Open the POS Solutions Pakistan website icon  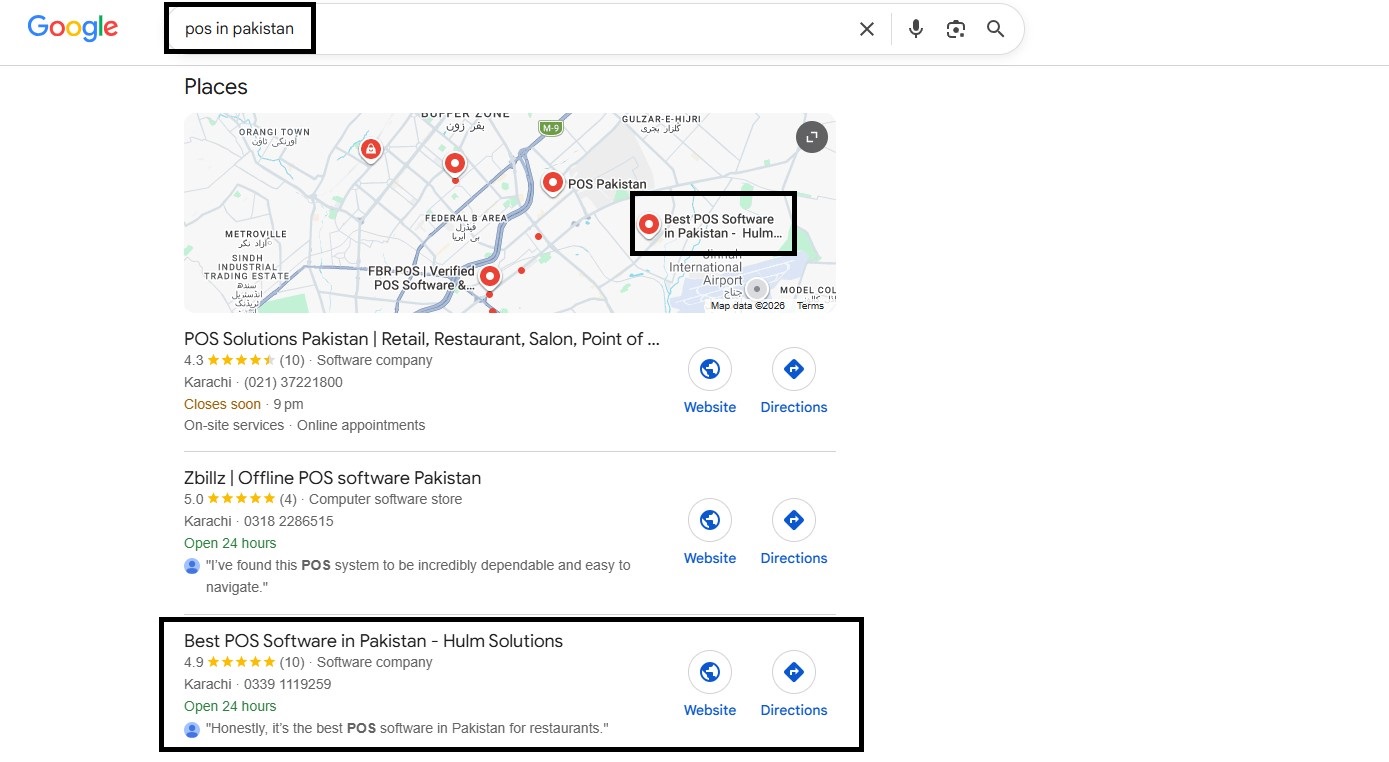pos(710,370)
